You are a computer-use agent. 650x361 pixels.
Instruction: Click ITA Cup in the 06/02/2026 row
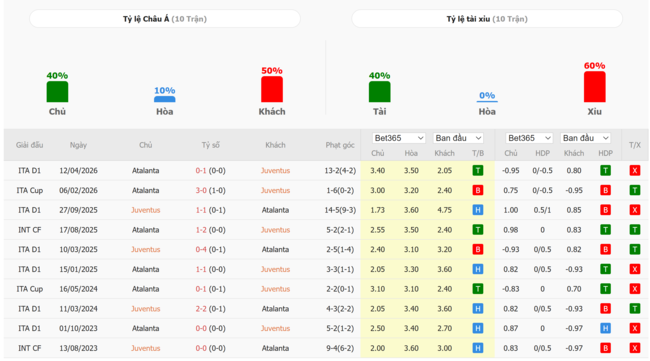click(29, 191)
